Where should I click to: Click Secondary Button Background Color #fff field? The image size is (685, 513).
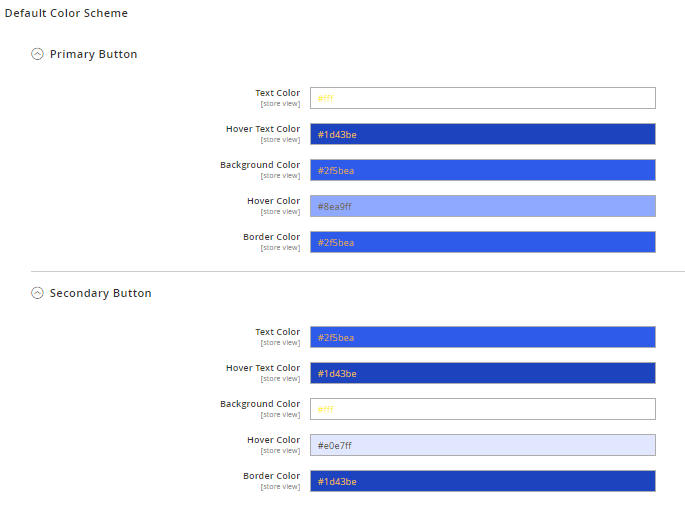(x=482, y=409)
